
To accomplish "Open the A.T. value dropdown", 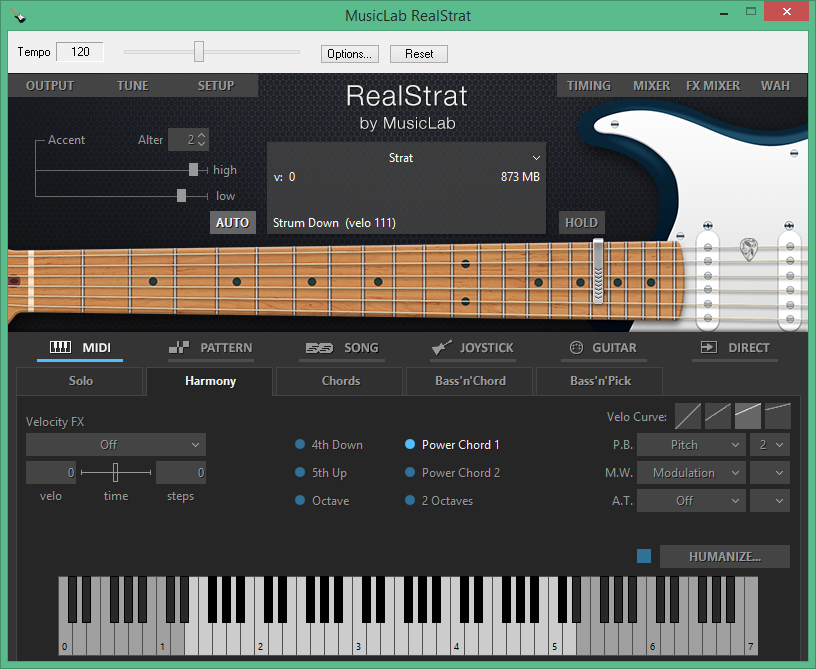I will (770, 500).
